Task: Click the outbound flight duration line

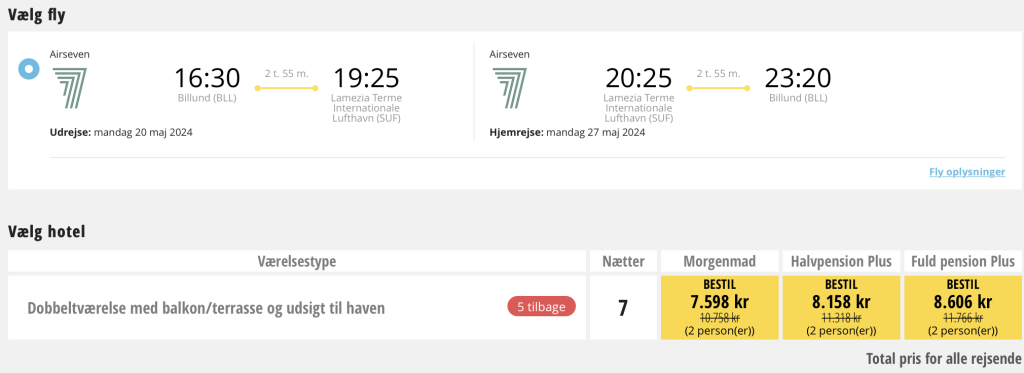Action: click(287, 88)
